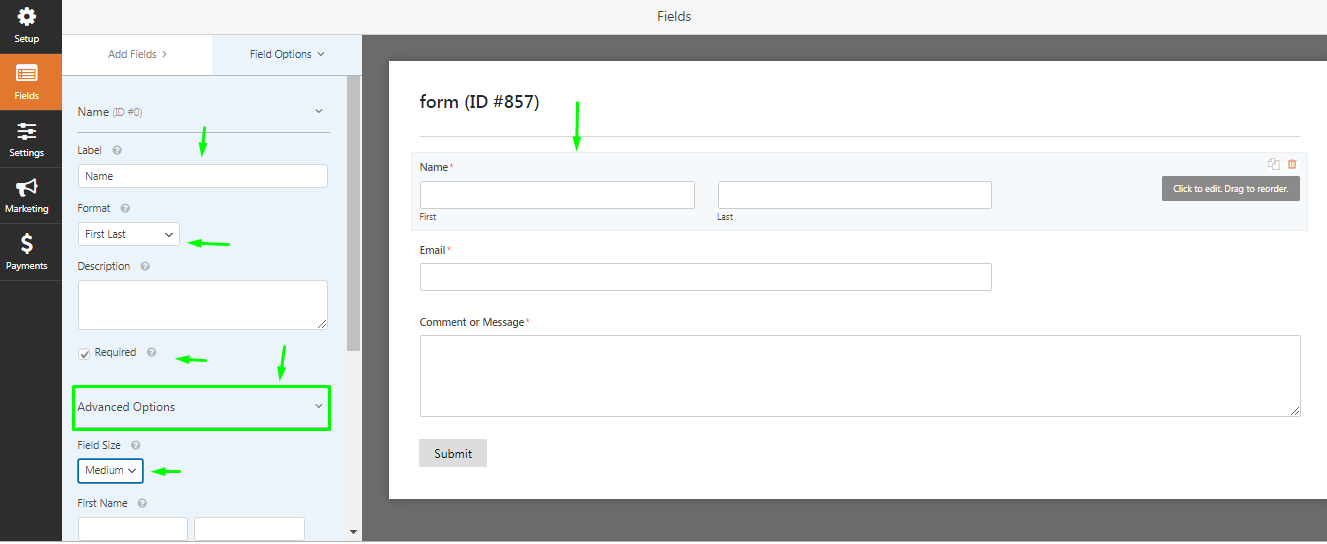Screen dimensions: 1327x544
Task: Click help icon next to Description
Action: click(145, 266)
